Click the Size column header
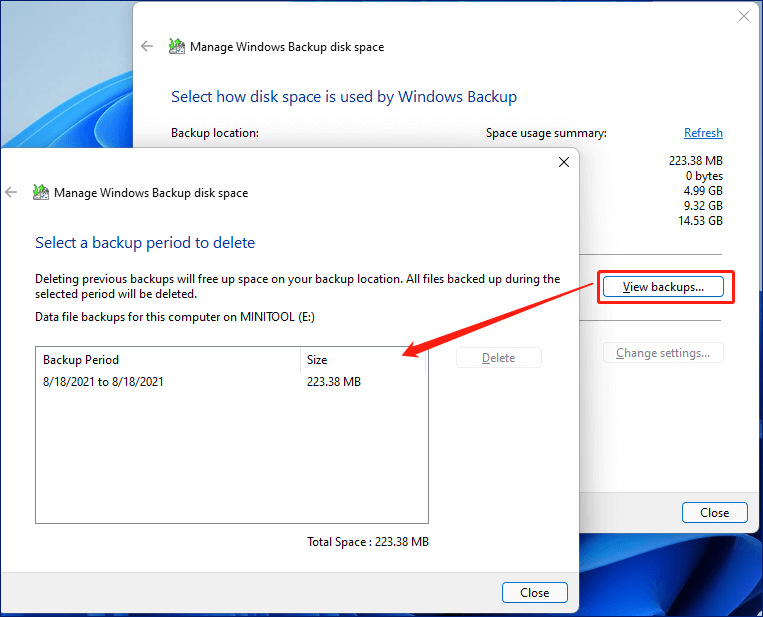 point(363,360)
